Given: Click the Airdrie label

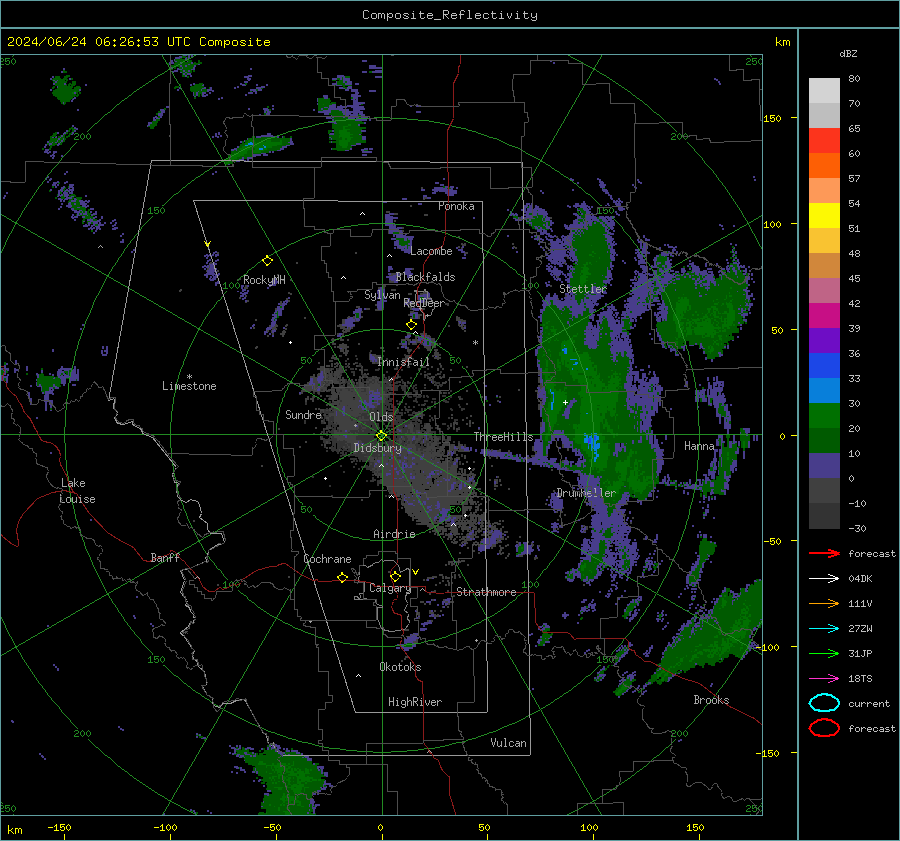Looking at the screenshot, I should pos(394,534).
